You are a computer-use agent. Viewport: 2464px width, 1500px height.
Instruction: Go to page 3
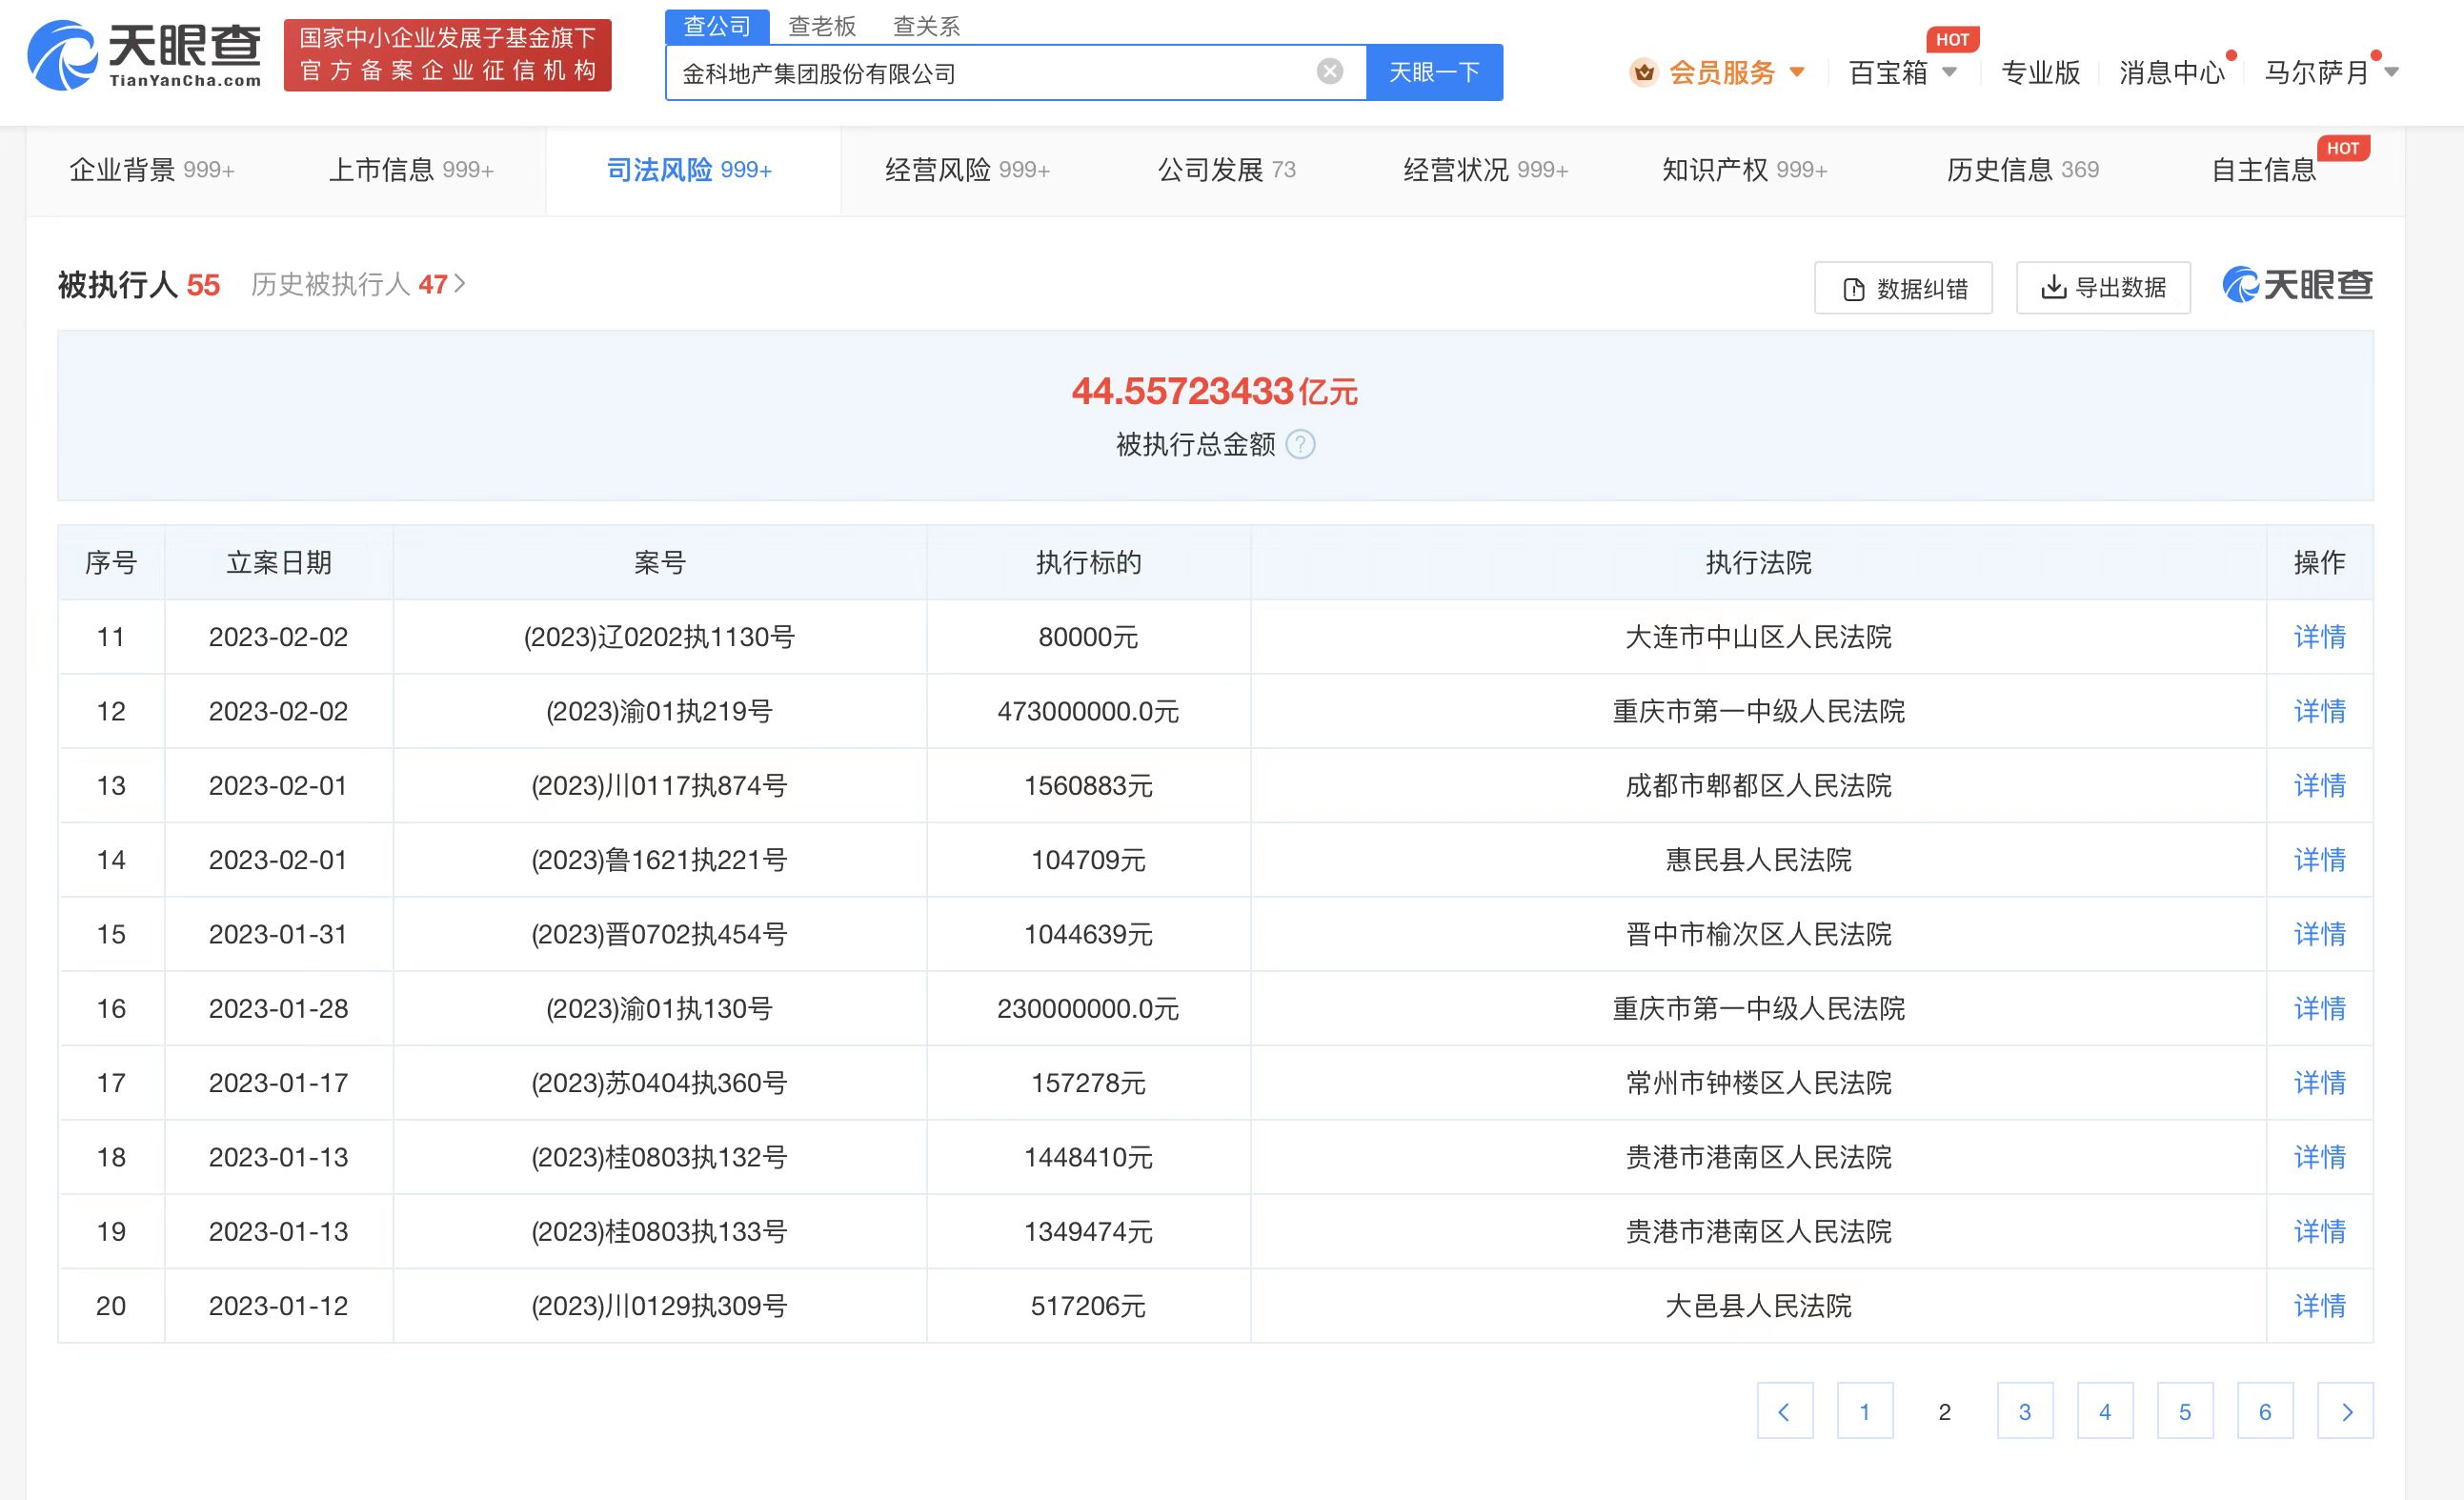click(x=2025, y=1411)
